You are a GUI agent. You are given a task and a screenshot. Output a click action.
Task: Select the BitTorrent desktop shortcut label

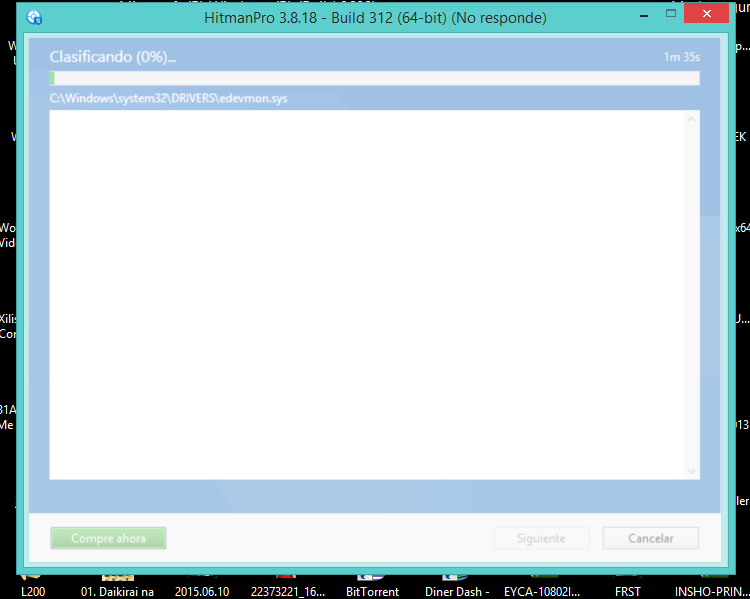[x=372, y=592]
